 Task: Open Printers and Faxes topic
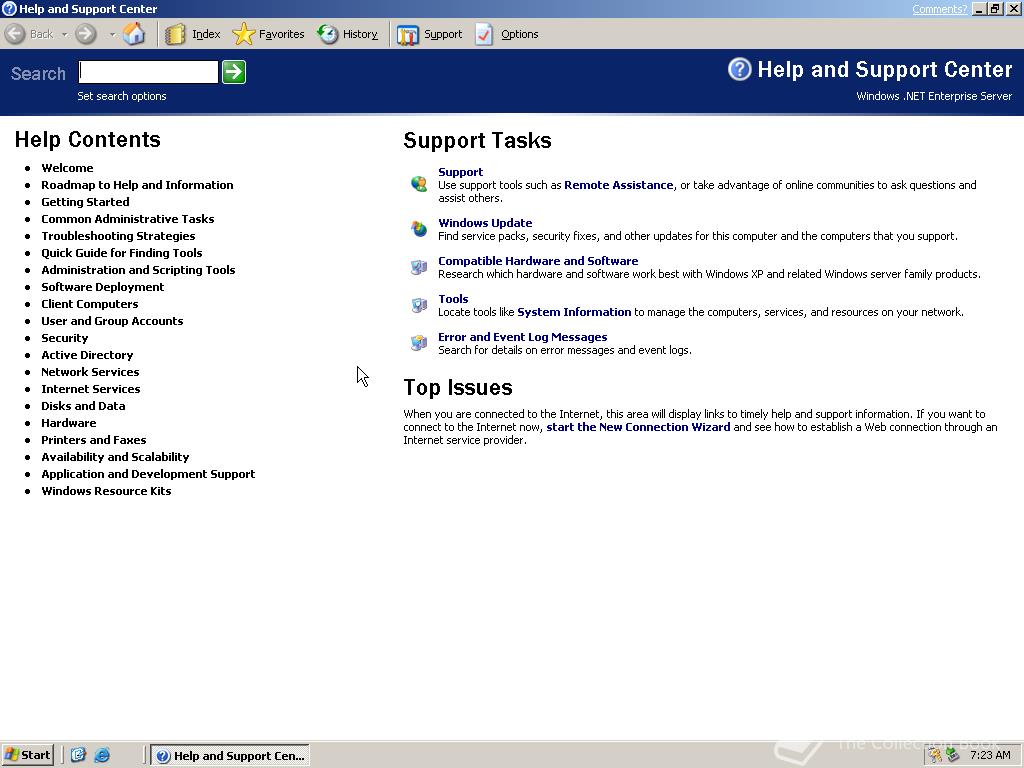(x=93, y=440)
